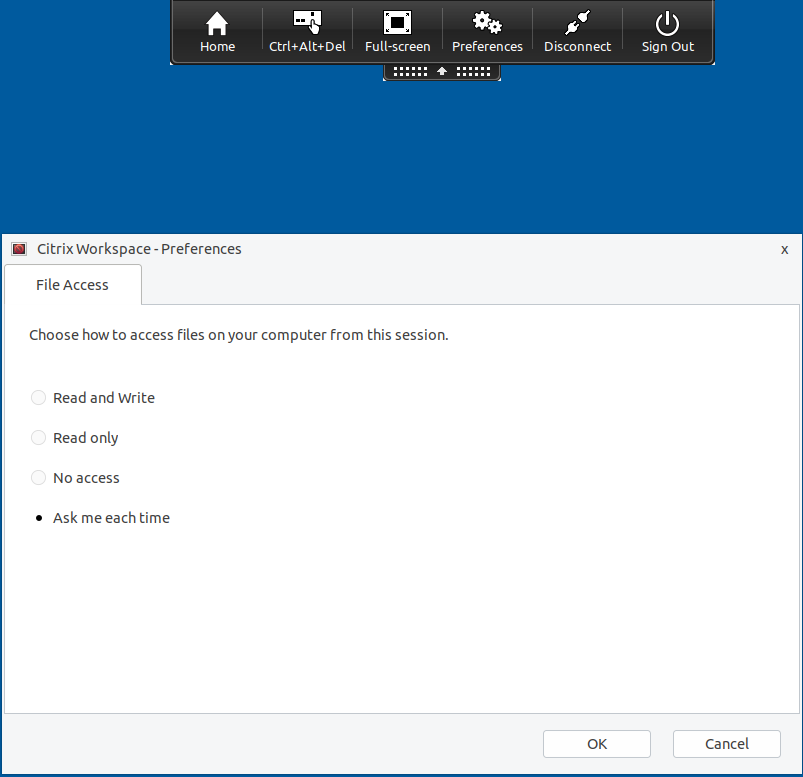
Task: Click the red Citrix icon in the title bar
Action: point(18,248)
